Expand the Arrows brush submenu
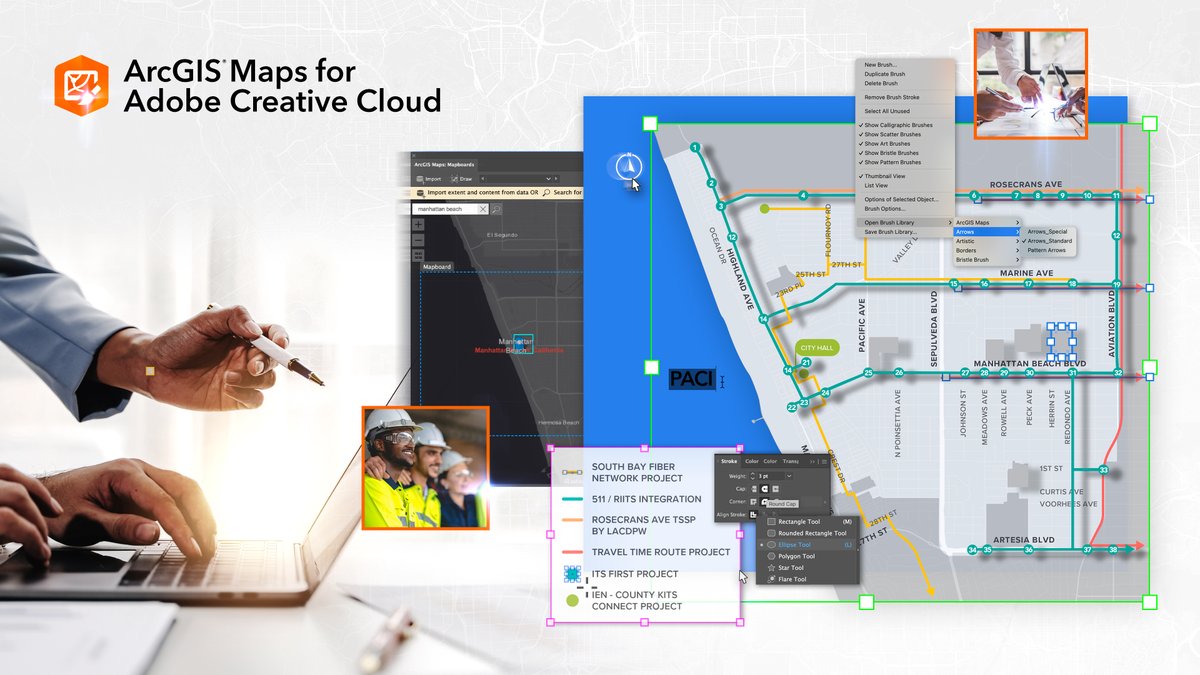Screen dimensions: 1200x675 click(x=988, y=231)
